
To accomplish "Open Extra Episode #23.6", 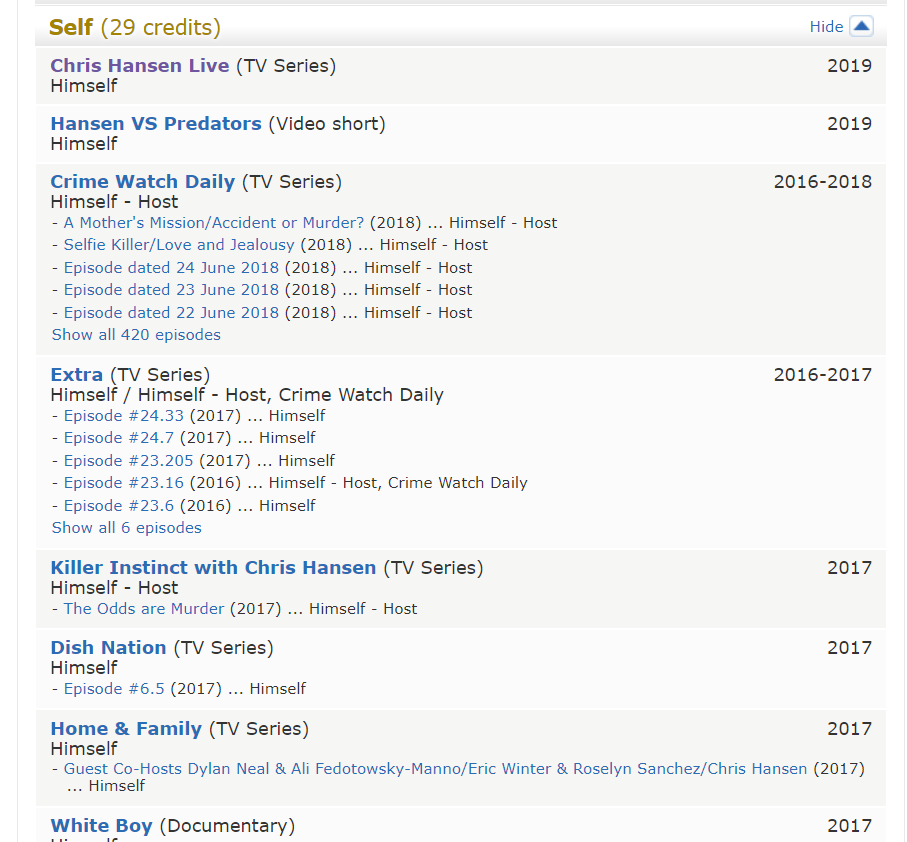I will (x=119, y=506).
